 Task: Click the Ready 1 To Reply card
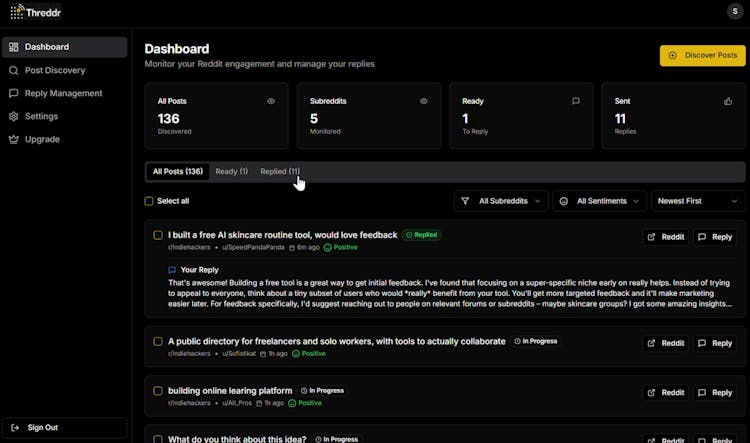coord(521,116)
